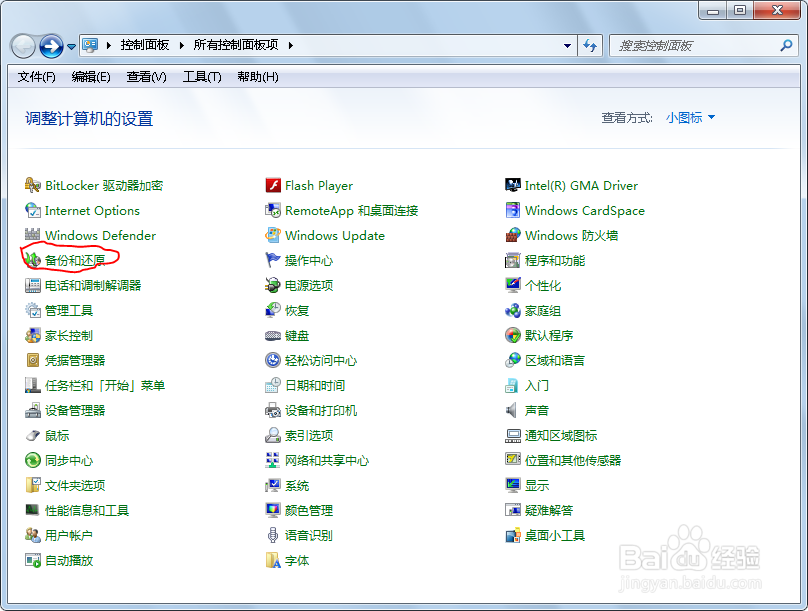The image size is (808, 611).
Task: Open the 工具 menu
Action: [x=201, y=77]
